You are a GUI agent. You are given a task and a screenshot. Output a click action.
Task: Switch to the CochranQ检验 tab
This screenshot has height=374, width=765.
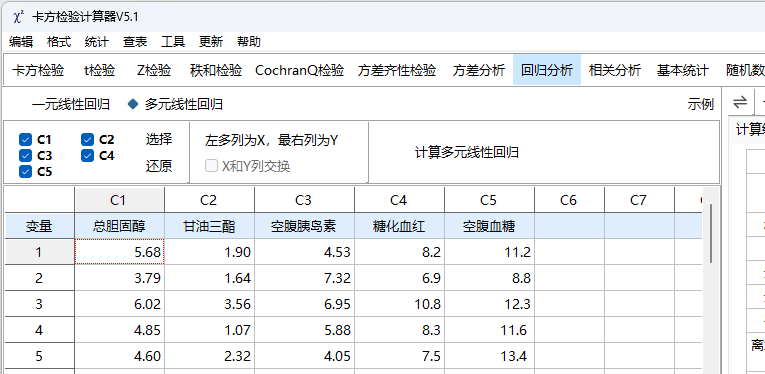(x=300, y=71)
